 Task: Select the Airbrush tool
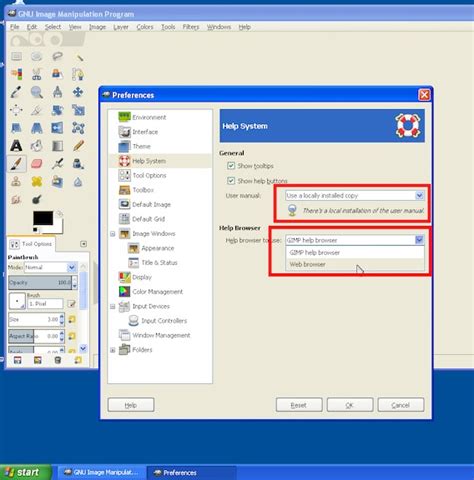[57, 164]
